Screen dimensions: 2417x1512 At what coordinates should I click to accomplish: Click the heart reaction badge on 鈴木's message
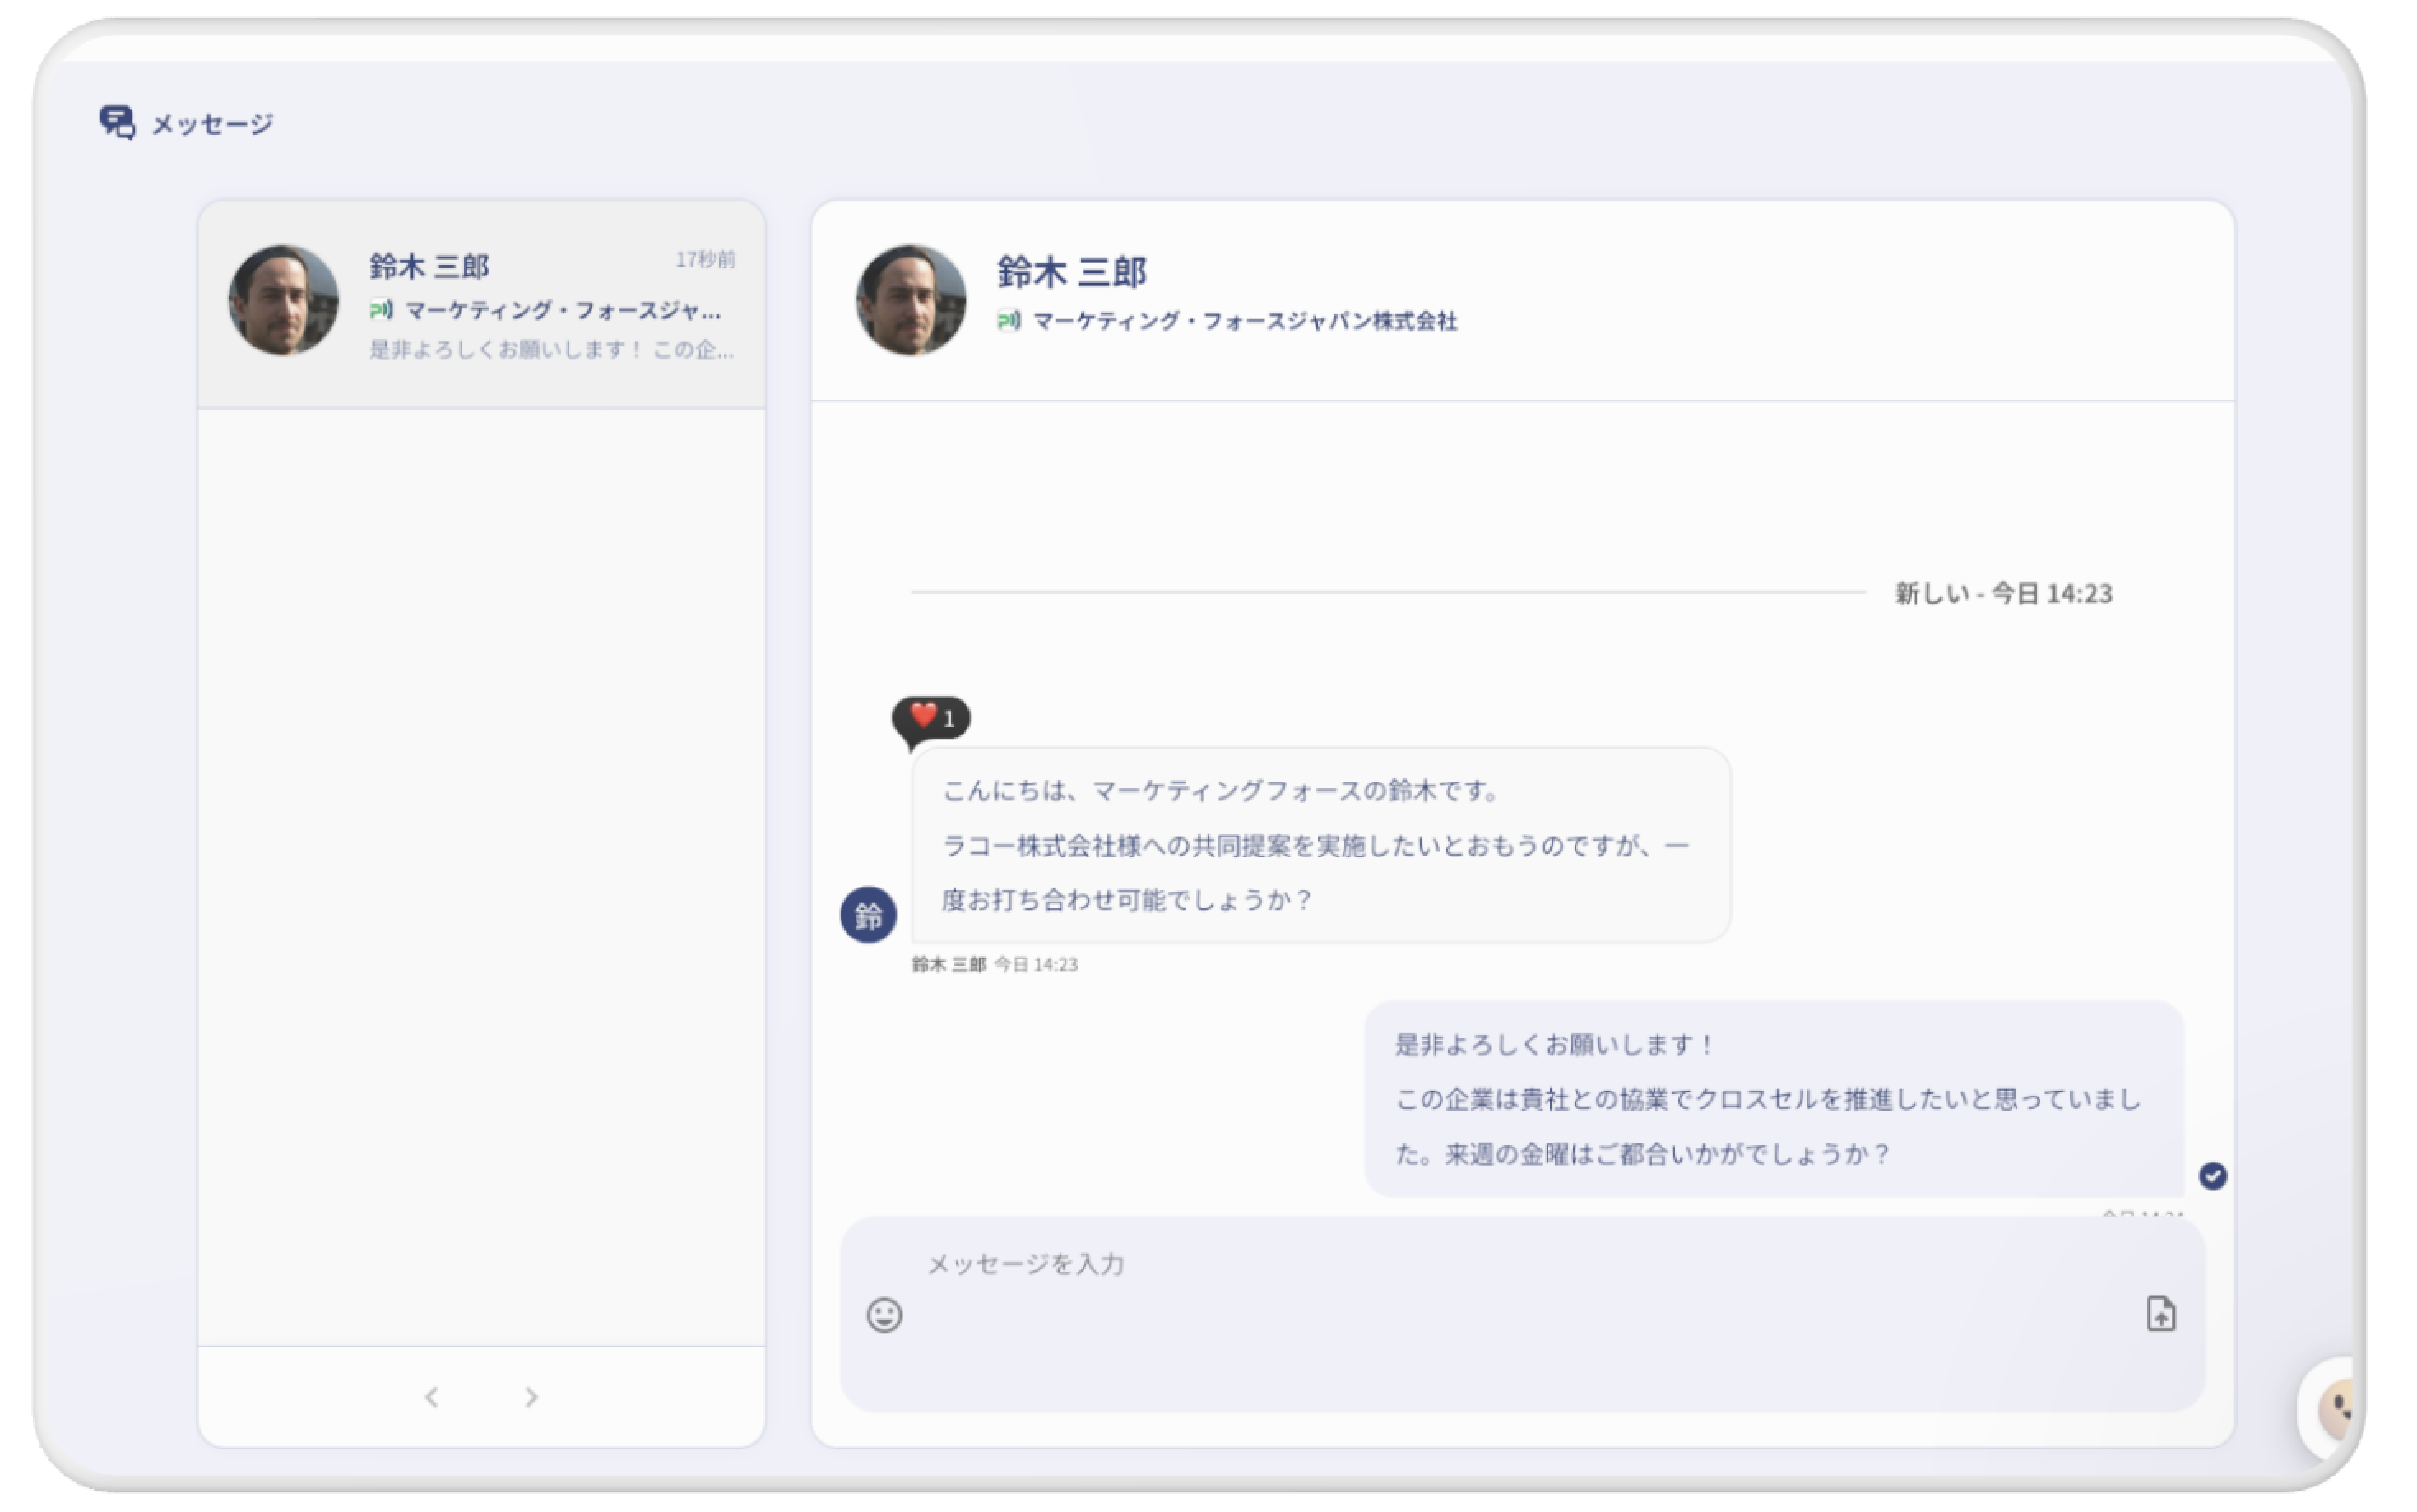(930, 716)
